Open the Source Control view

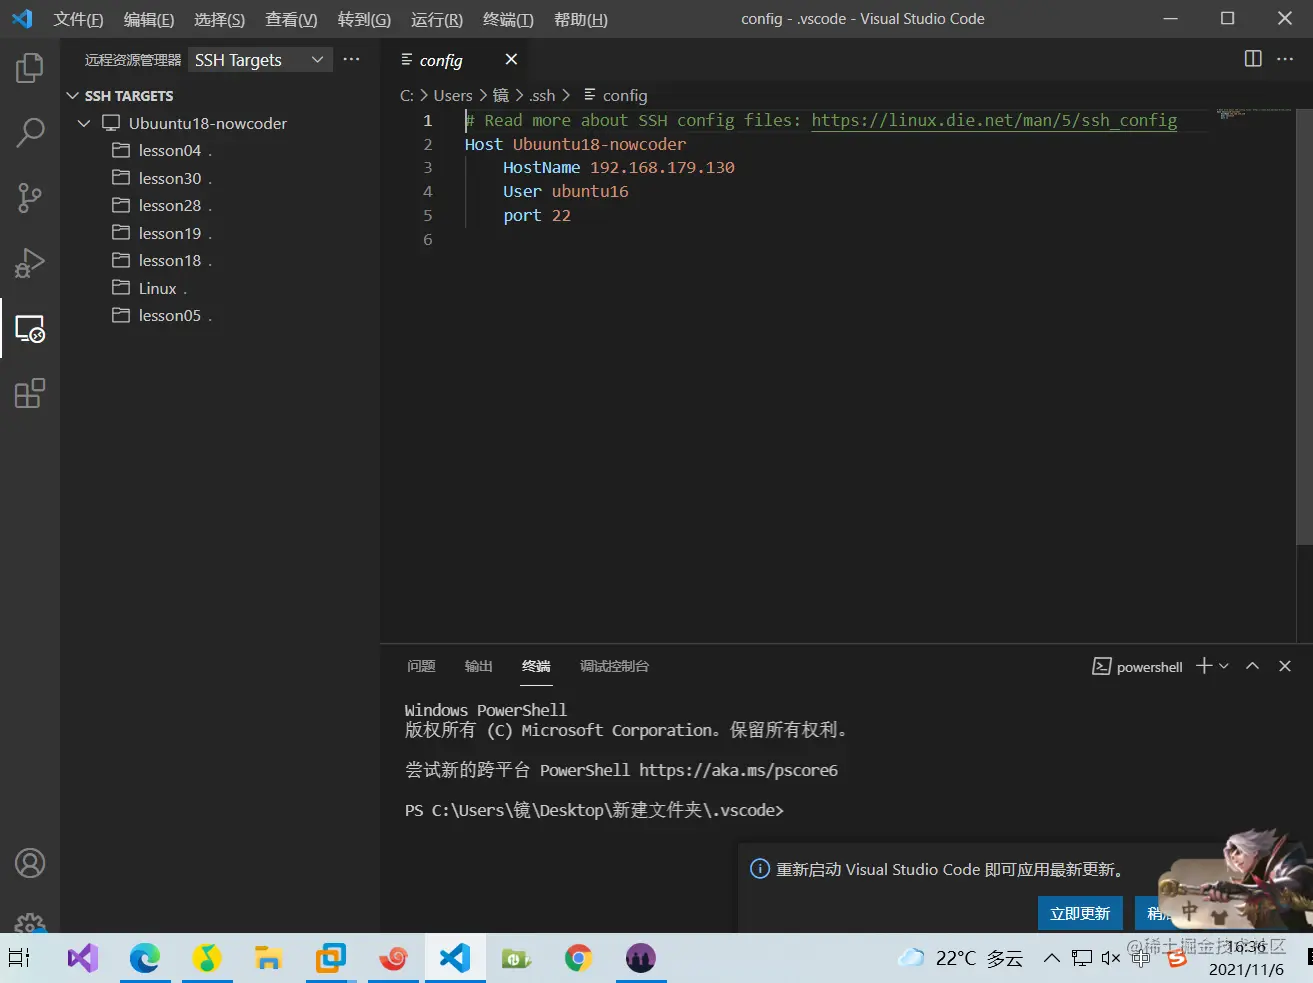[x=30, y=198]
